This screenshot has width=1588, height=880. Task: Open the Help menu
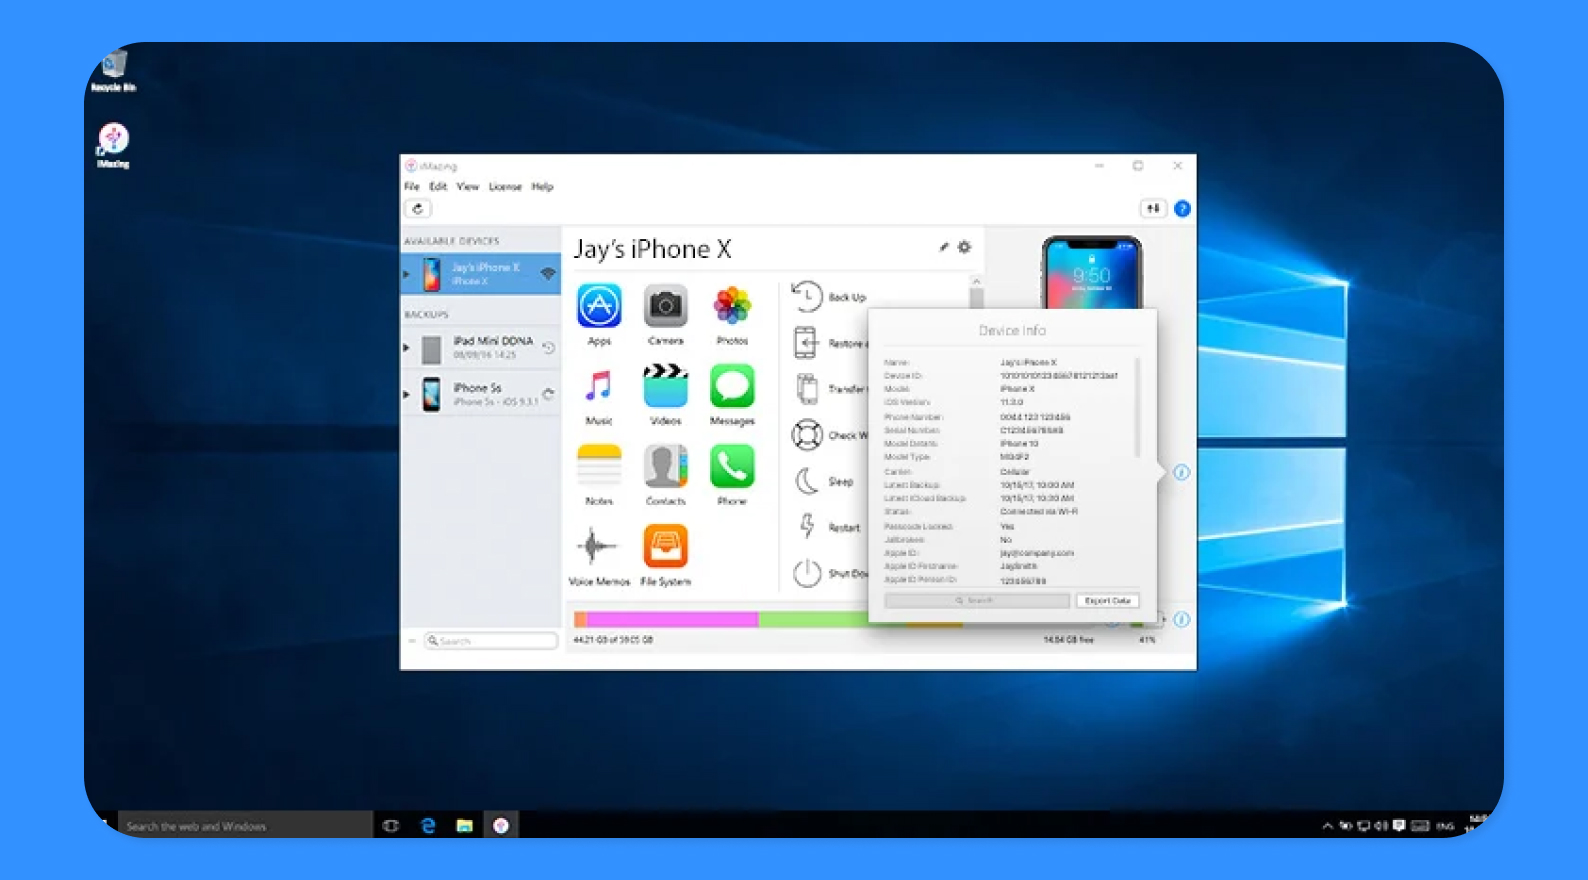pos(542,186)
